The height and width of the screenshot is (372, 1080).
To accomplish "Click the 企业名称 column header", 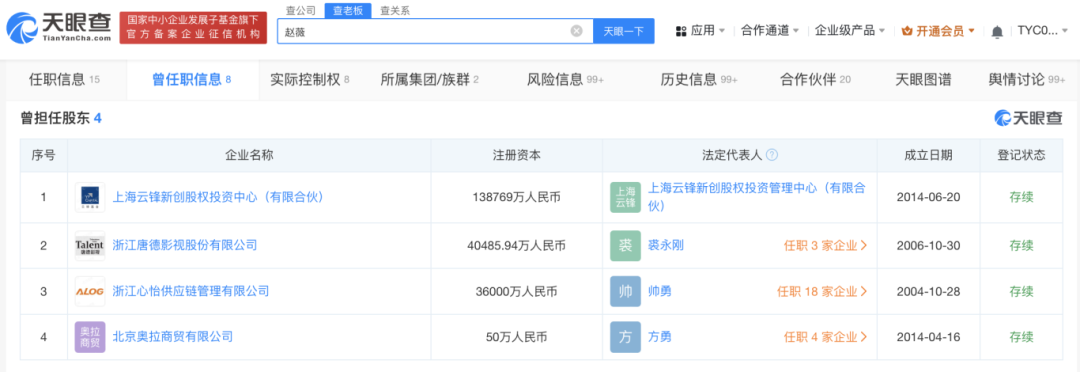I will point(249,155).
